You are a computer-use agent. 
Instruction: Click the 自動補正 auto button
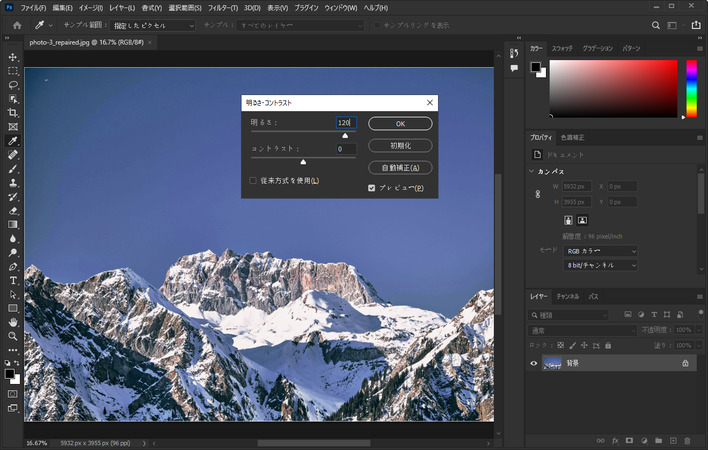click(400, 168)
